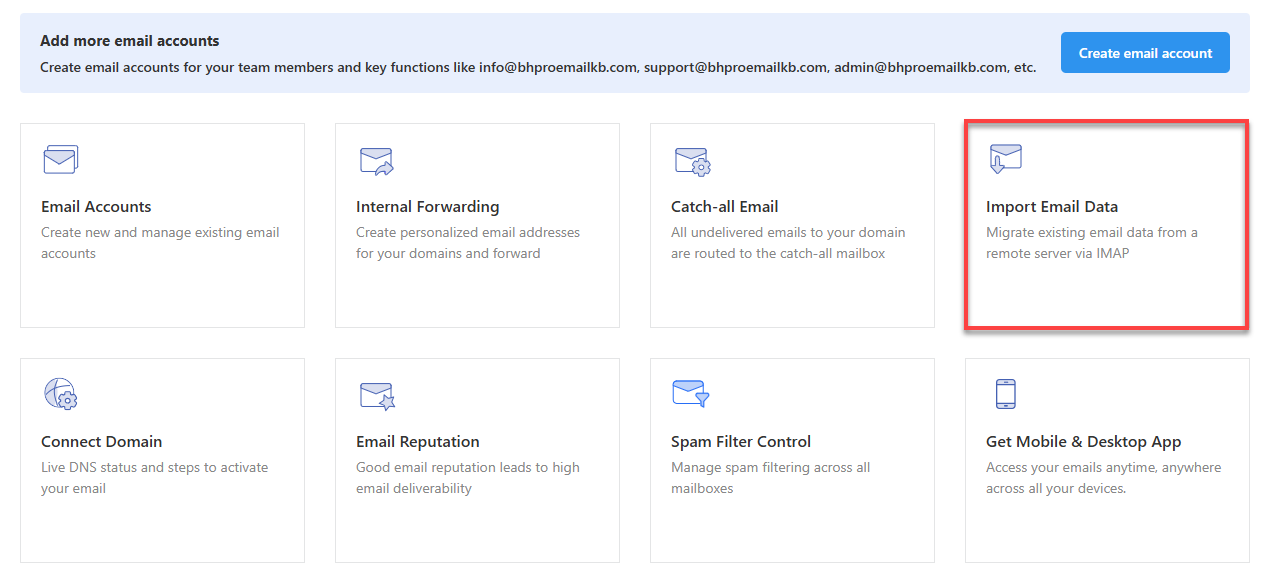The height and width of the screenshot is (581, 1263).
Task: Click 'Live DNS status and steps' description
Action: (x=155, y=478)
